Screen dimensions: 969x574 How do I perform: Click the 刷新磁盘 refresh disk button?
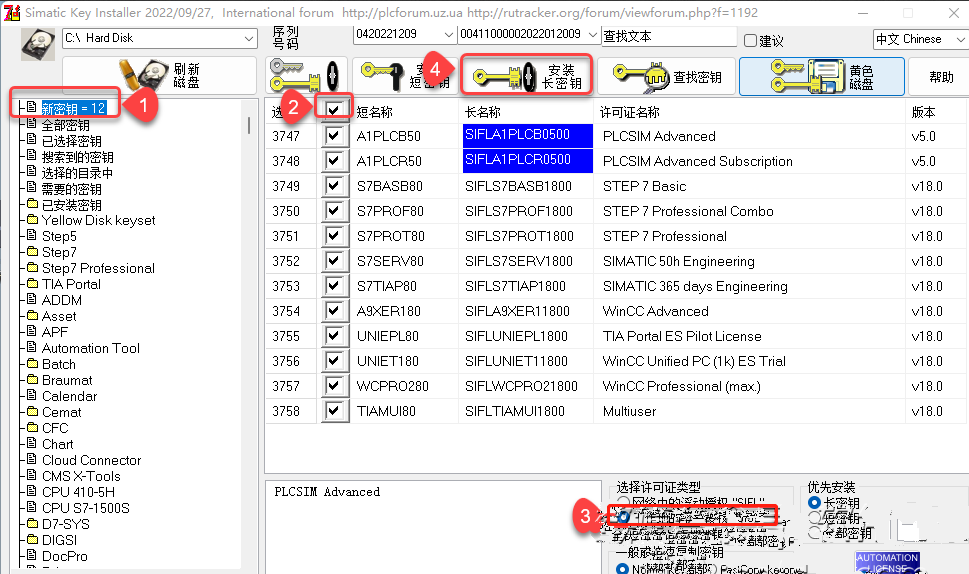(x=159, y=75)
